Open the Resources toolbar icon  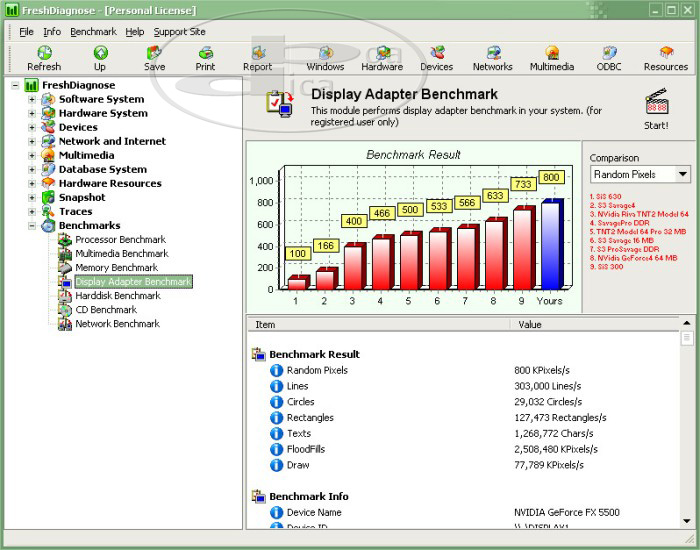[x=666, y=58]
